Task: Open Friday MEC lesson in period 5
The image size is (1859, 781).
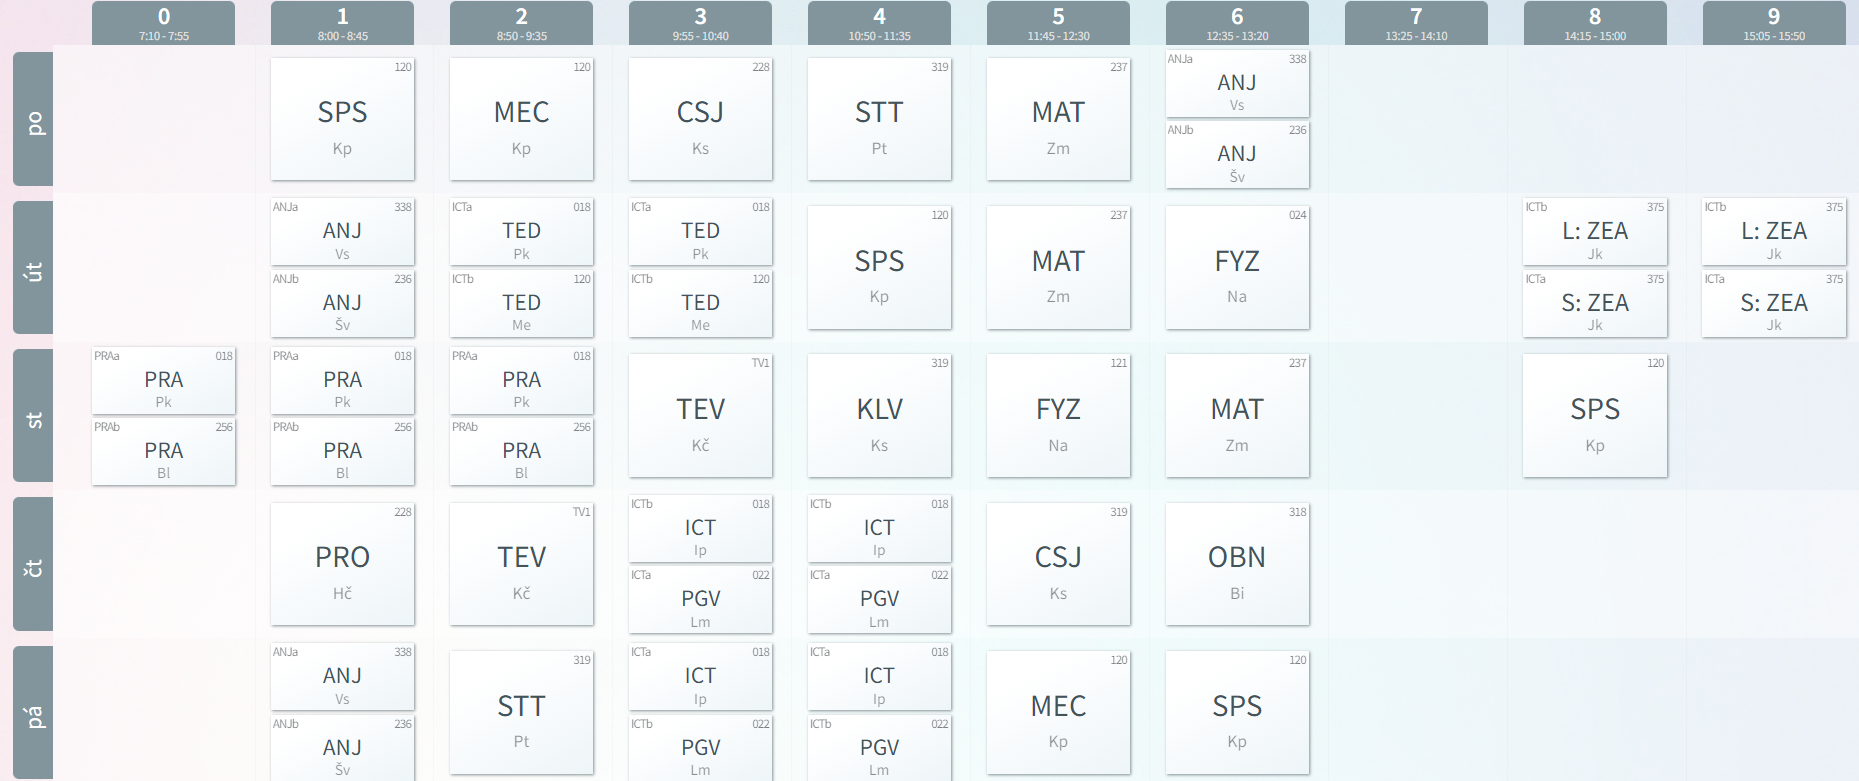Action: [1058, 712]
